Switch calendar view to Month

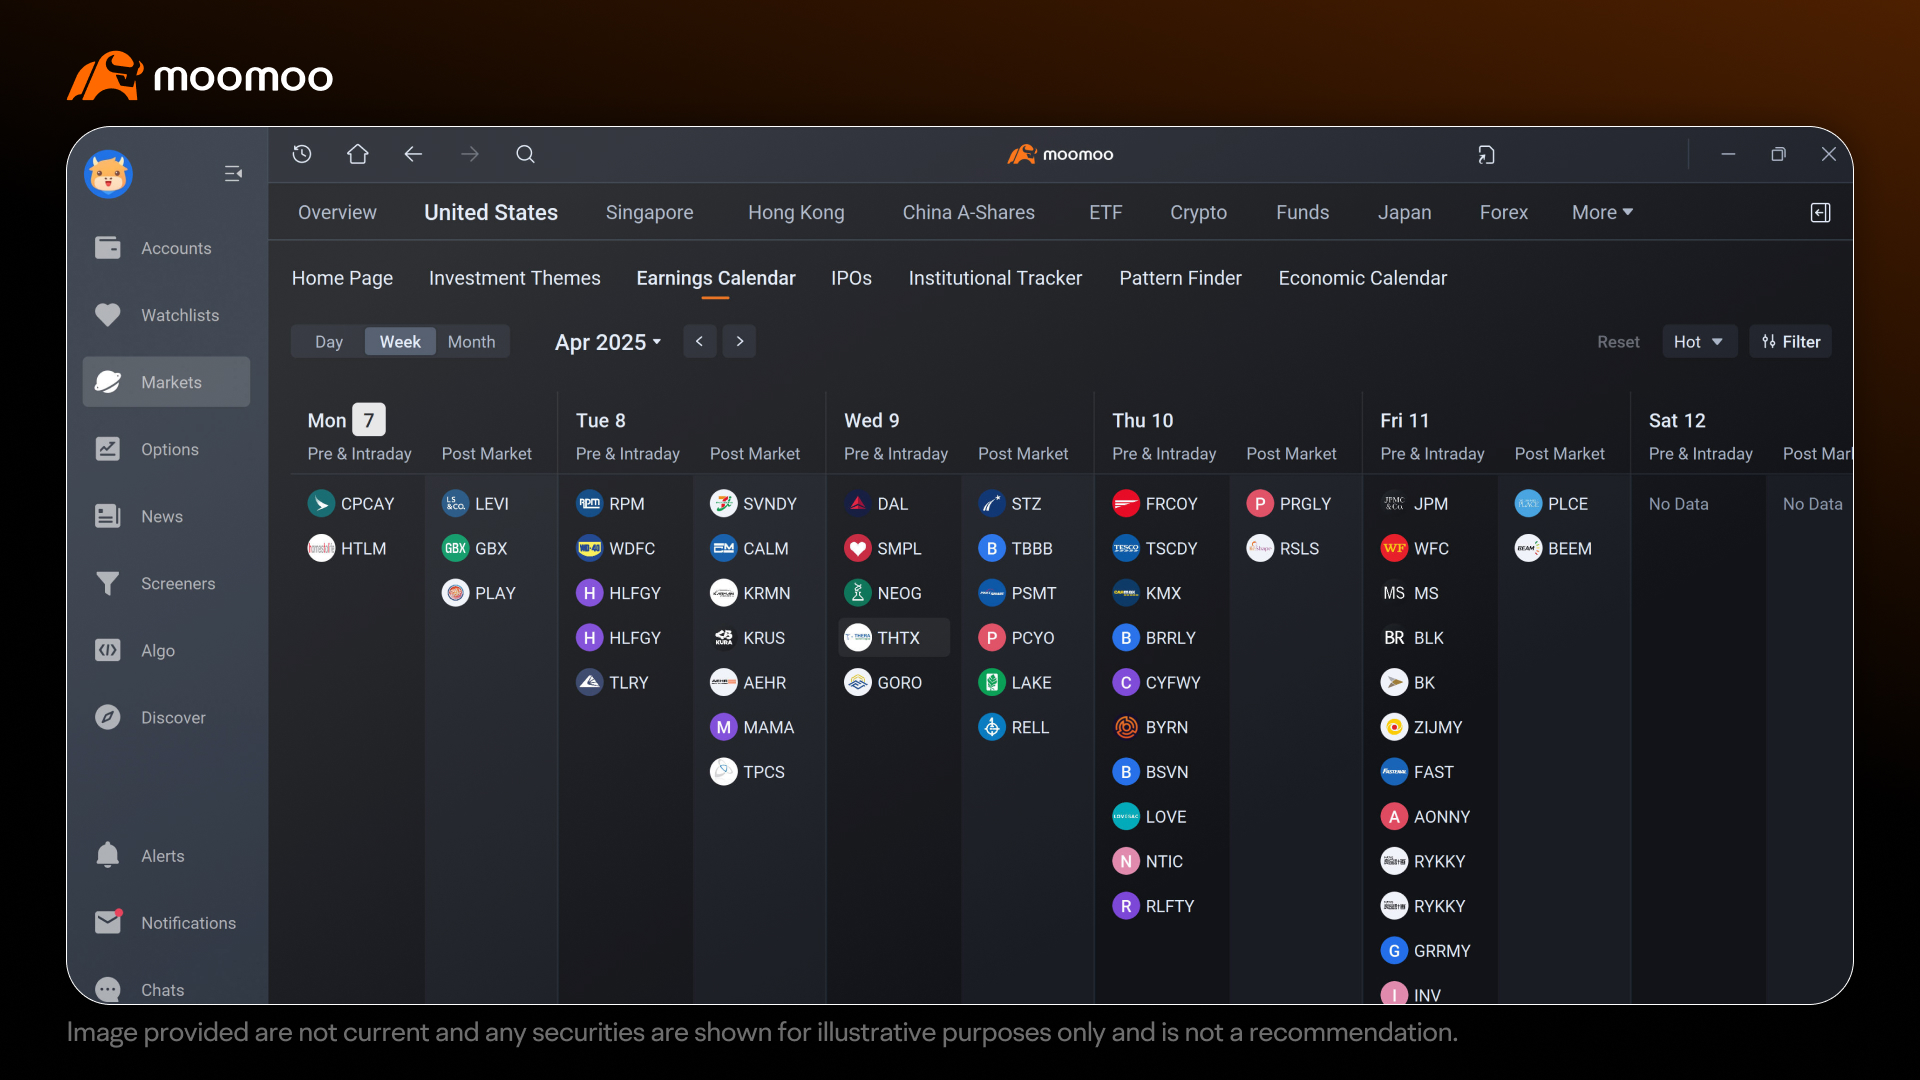pos(471,341)
